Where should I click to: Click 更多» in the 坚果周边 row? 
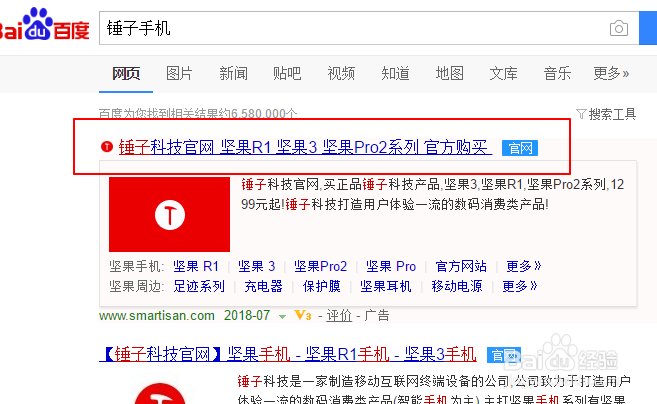[x=520, y=287]
